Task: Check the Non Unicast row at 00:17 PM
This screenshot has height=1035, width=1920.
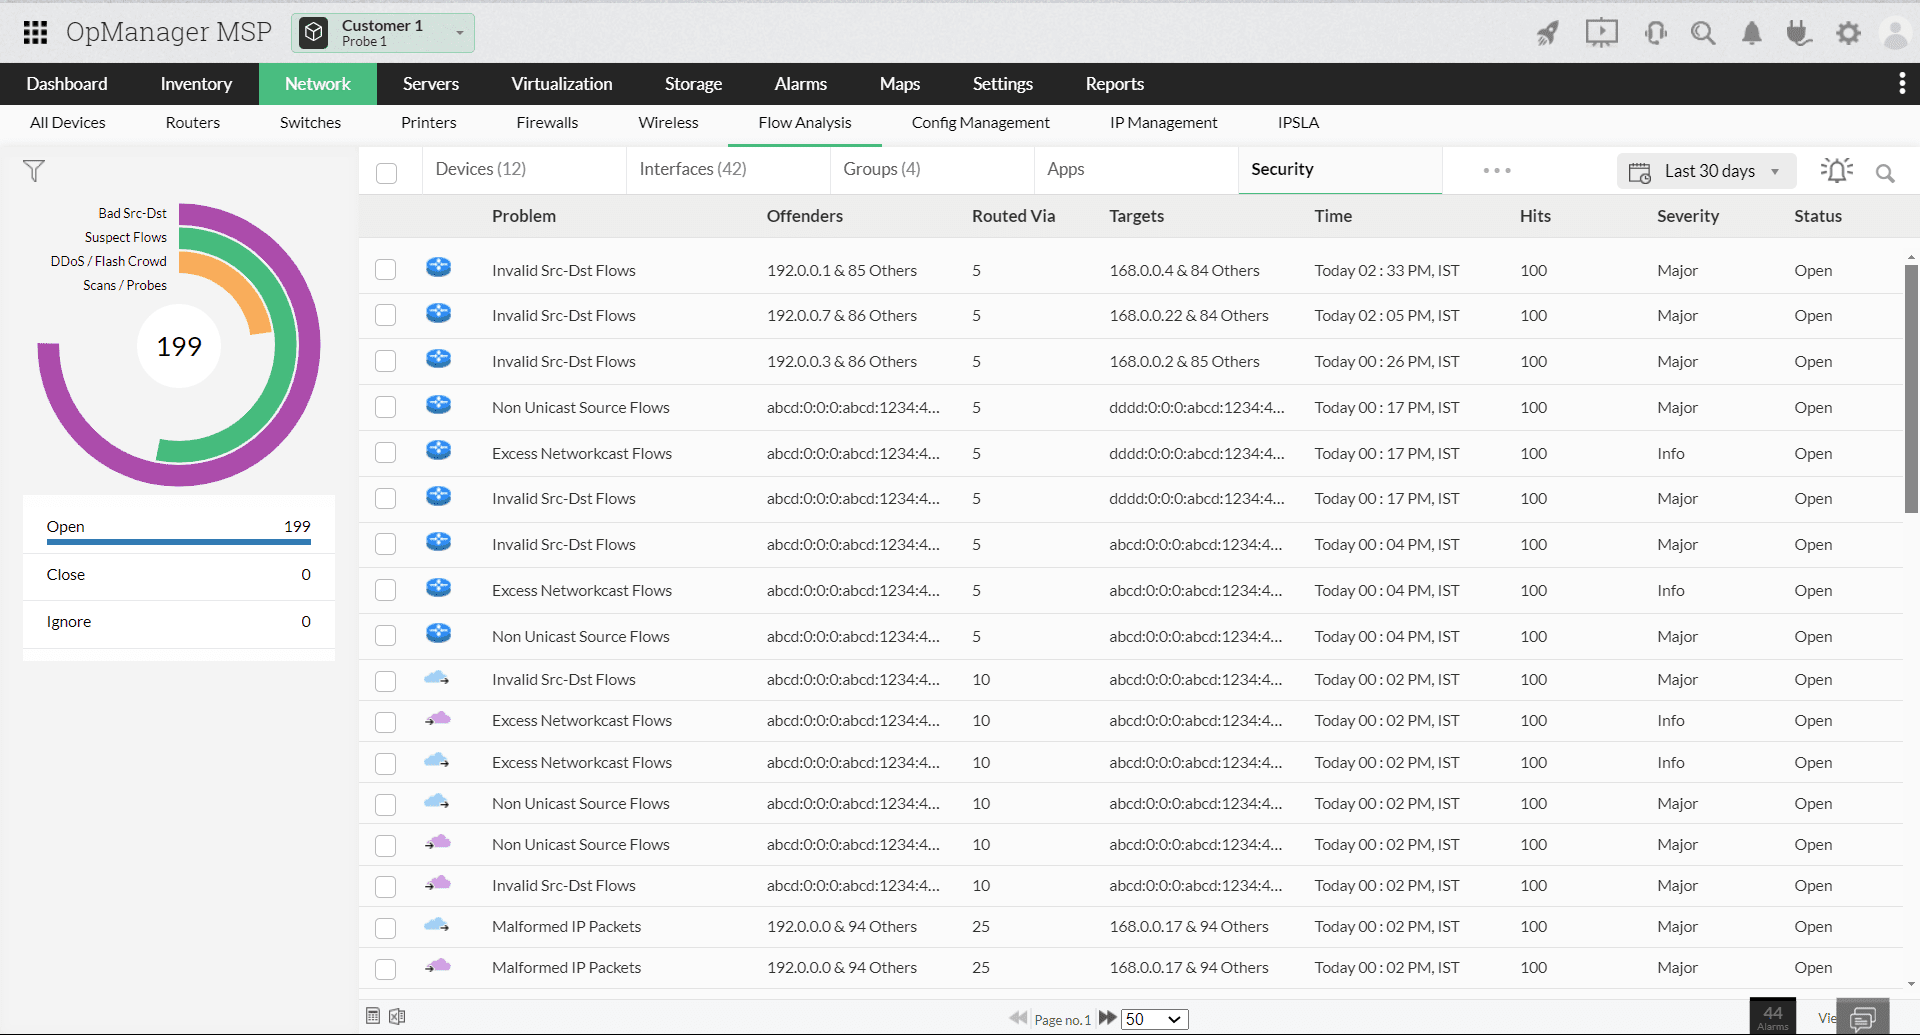Action: tap(386, 407)
